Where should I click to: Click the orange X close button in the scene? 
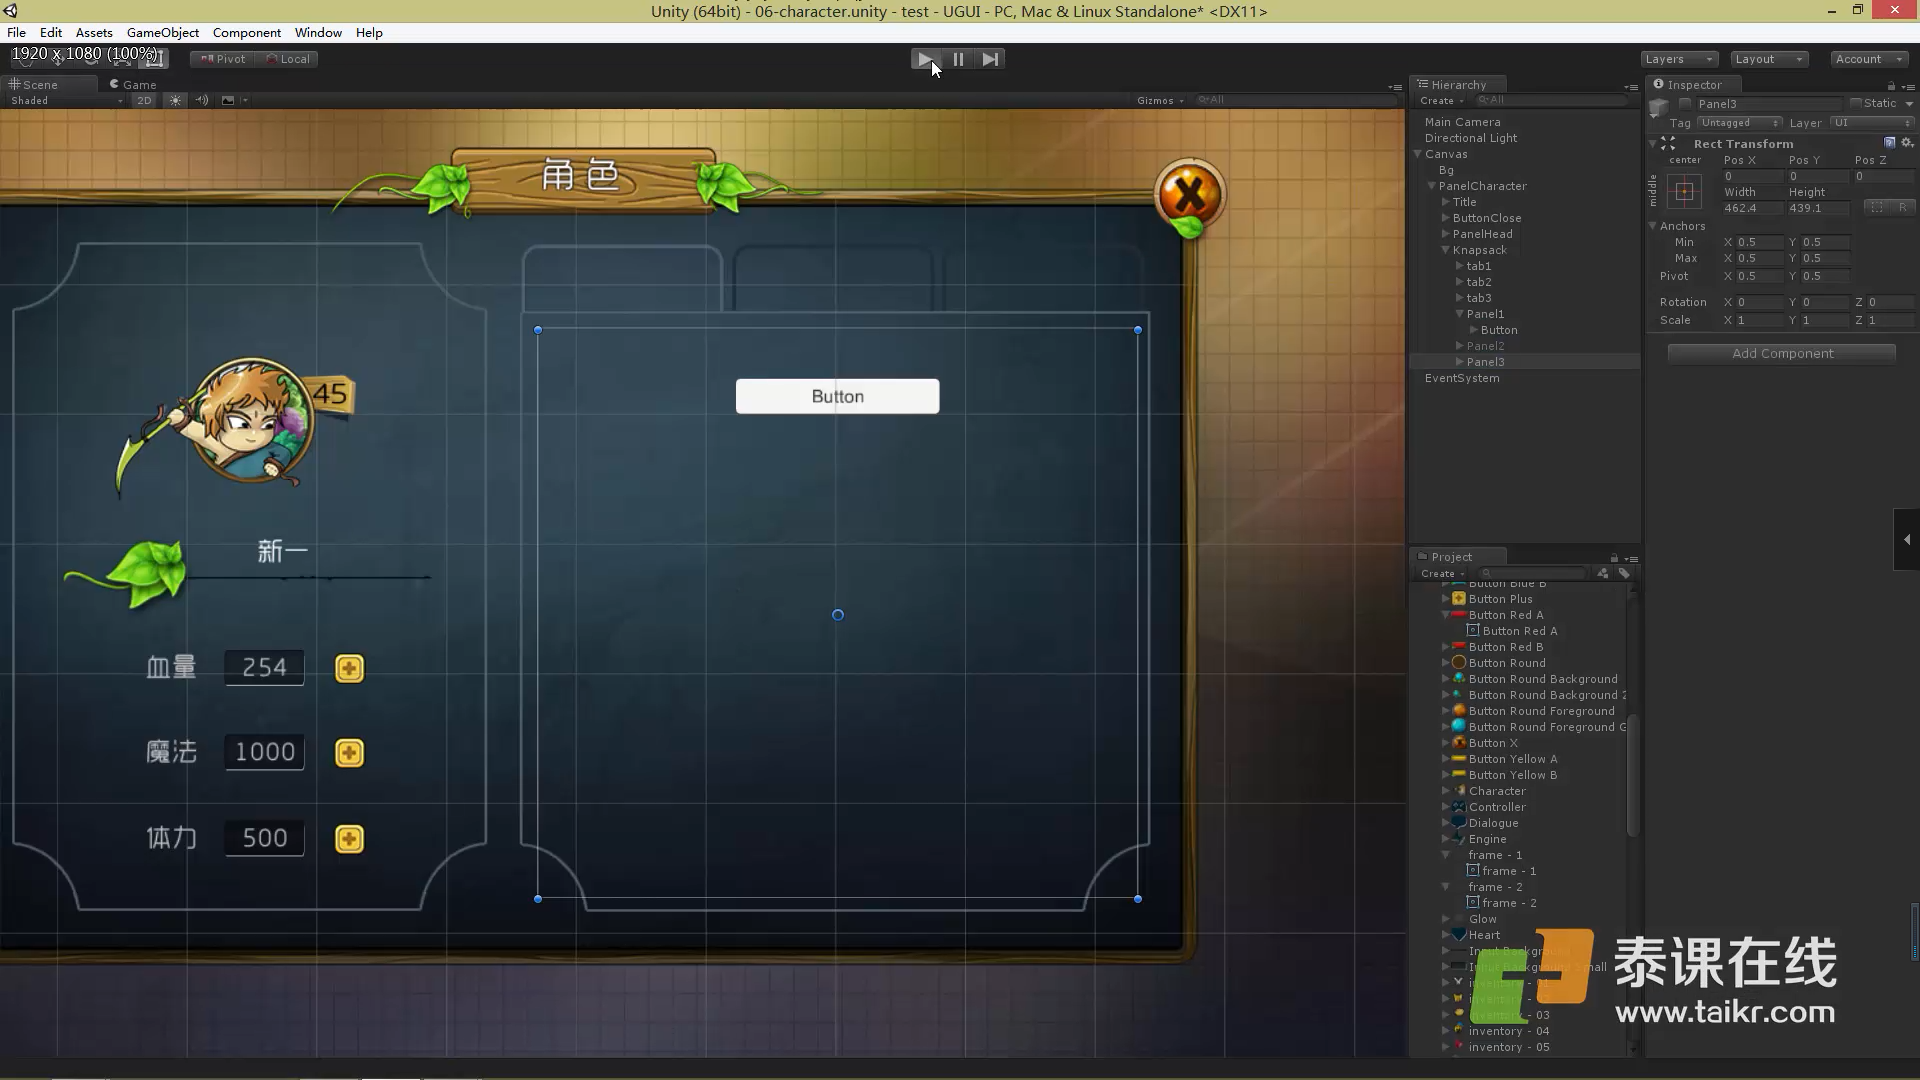pos(1189,195)
